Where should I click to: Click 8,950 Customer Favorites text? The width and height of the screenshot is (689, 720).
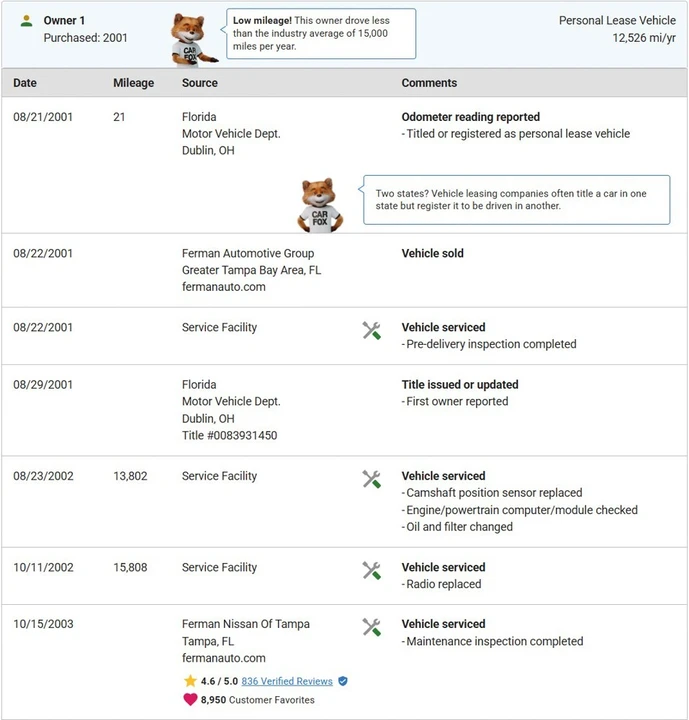pos(258,700)
